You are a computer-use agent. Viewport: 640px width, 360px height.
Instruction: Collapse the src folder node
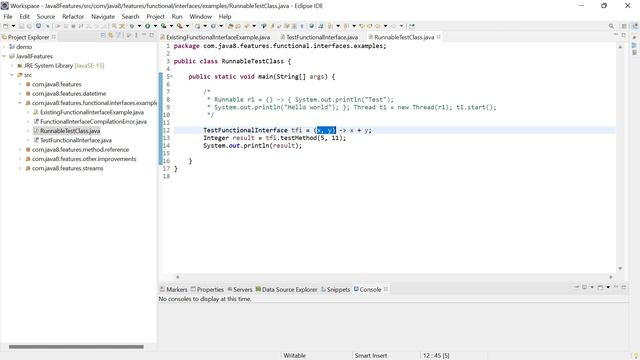pos(12,75)
